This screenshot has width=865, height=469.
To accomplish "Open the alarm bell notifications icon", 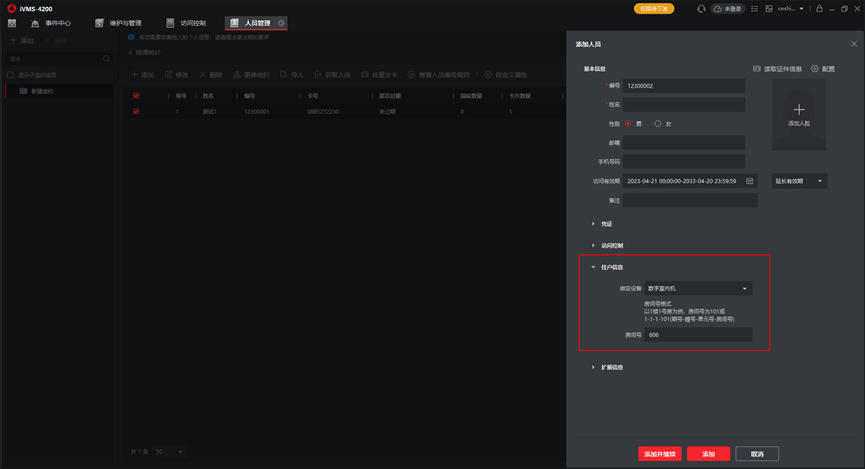I will click(x=701, y=9).
